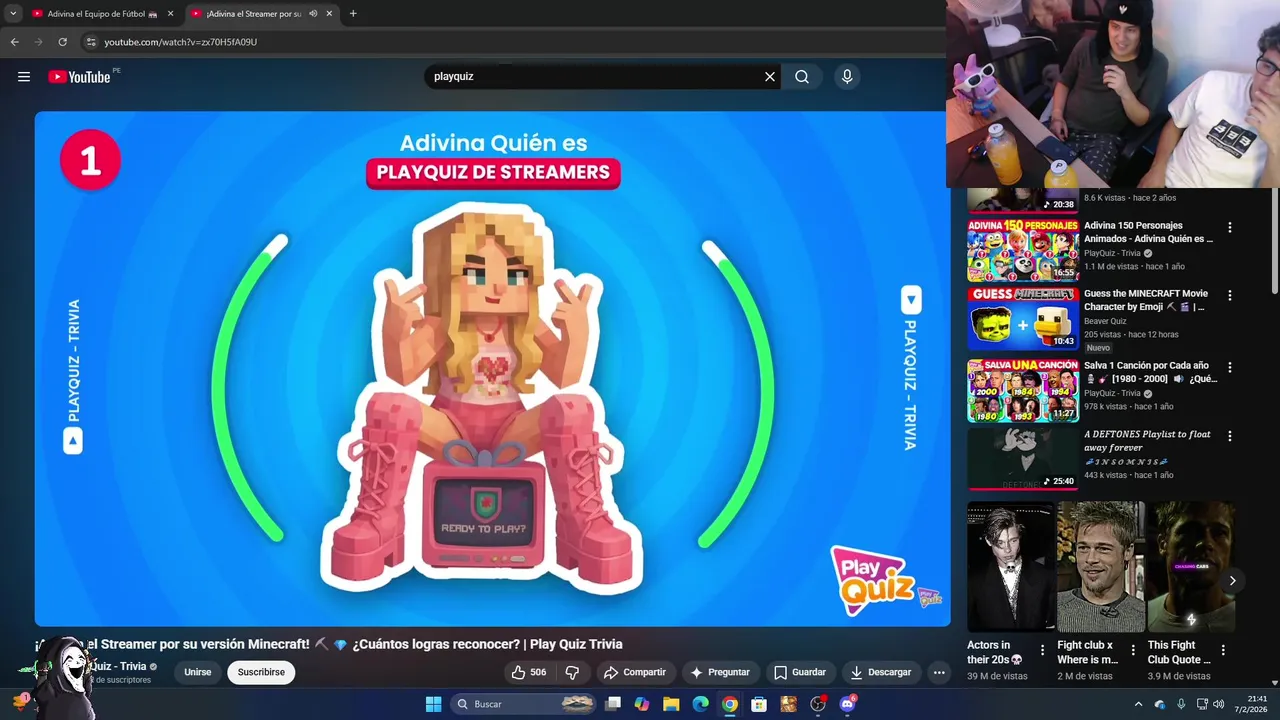Download video with Descargar button
Viewport: 1280px width, 720px height.
881,672
